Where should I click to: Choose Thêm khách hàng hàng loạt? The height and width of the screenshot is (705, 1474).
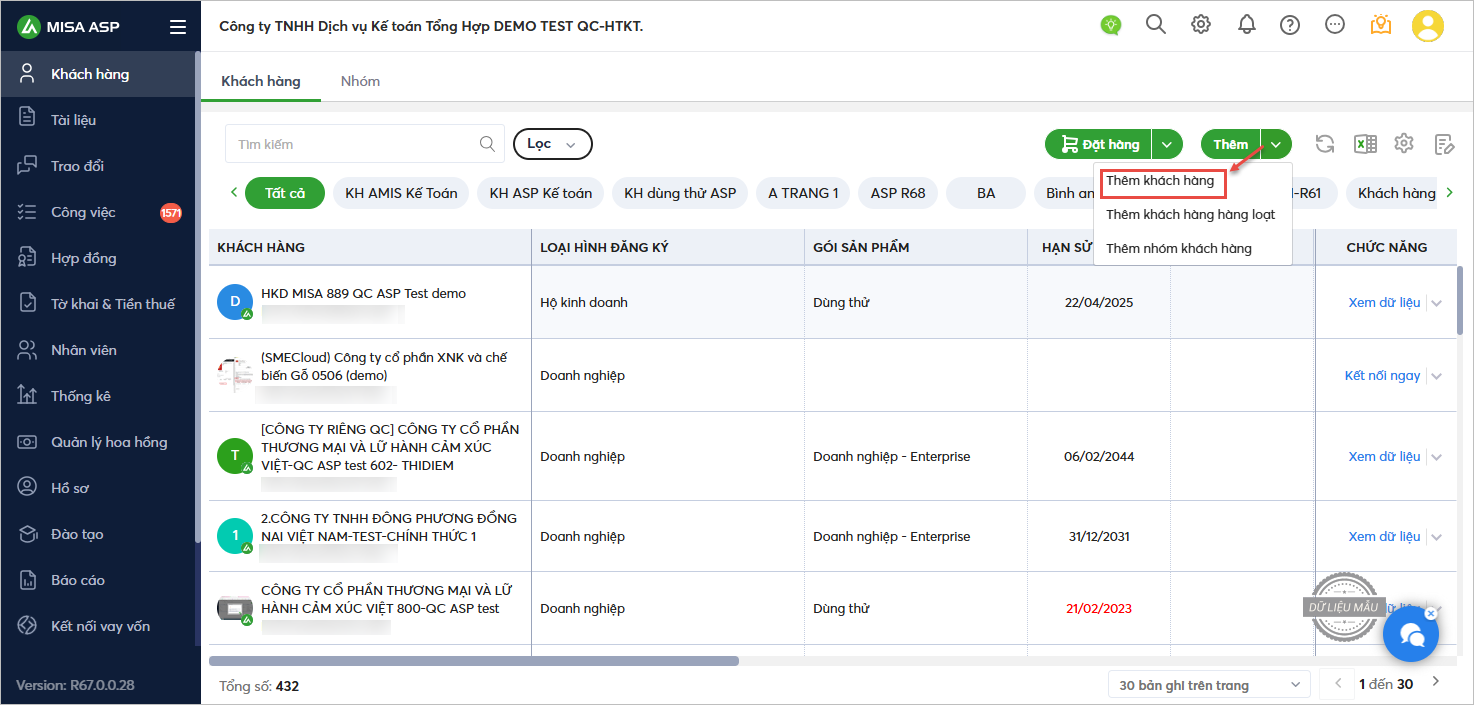[1191, 214]
